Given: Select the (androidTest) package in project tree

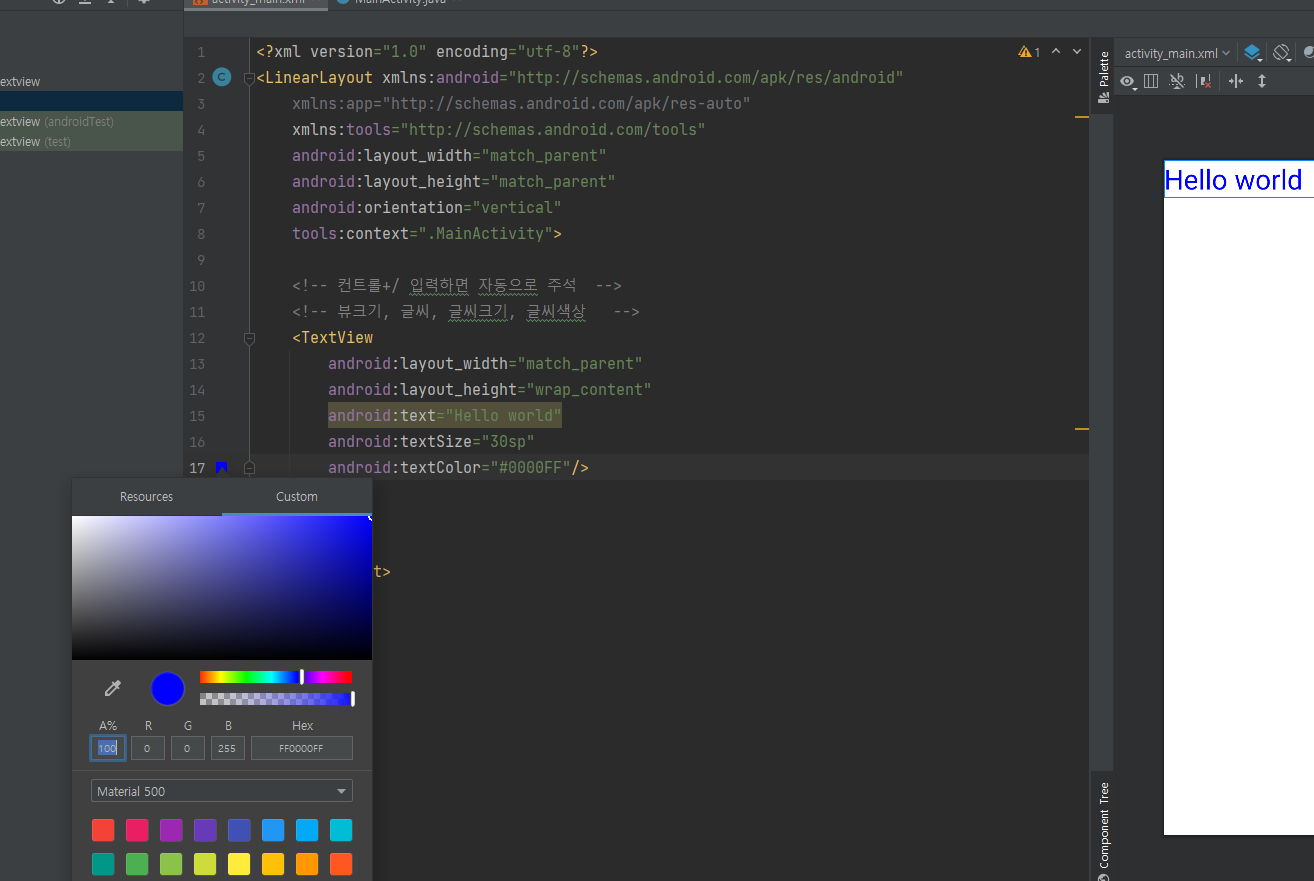Looking at the screenshot, I should pyautogui.click(x=91, y=121).
